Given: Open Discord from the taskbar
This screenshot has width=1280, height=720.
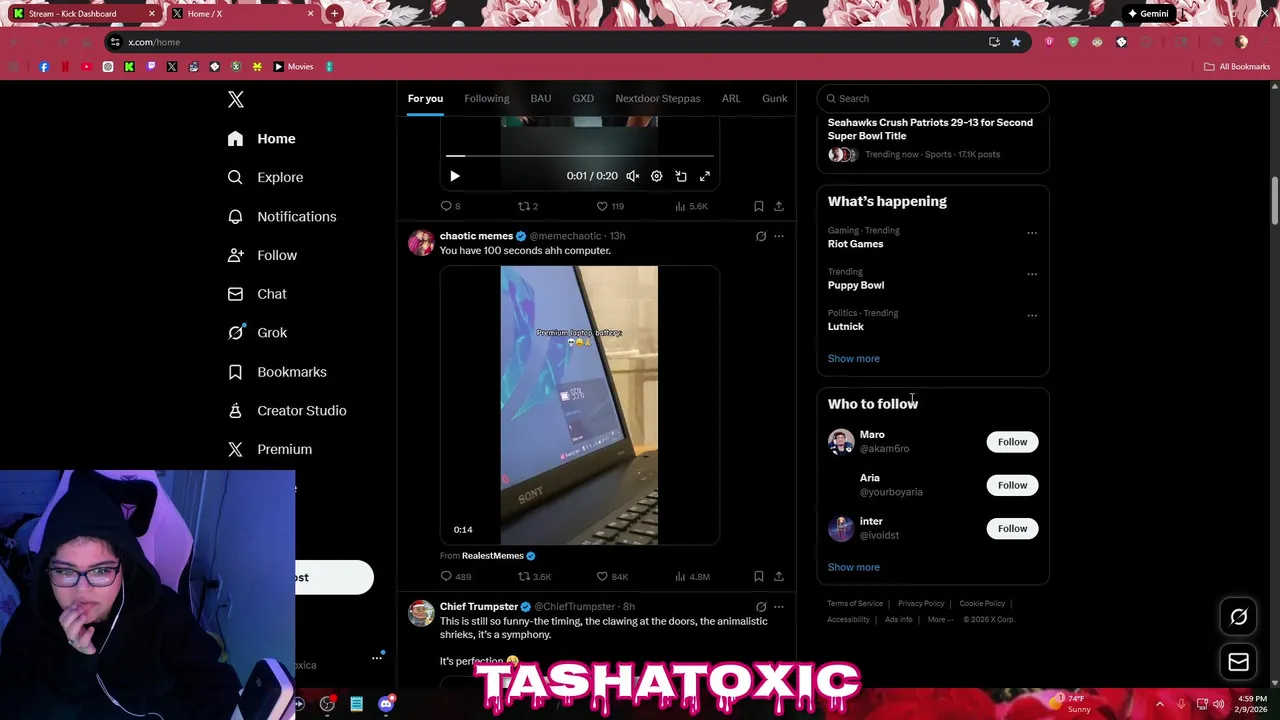Looking at the screenshot, I should tap(386, 704).
